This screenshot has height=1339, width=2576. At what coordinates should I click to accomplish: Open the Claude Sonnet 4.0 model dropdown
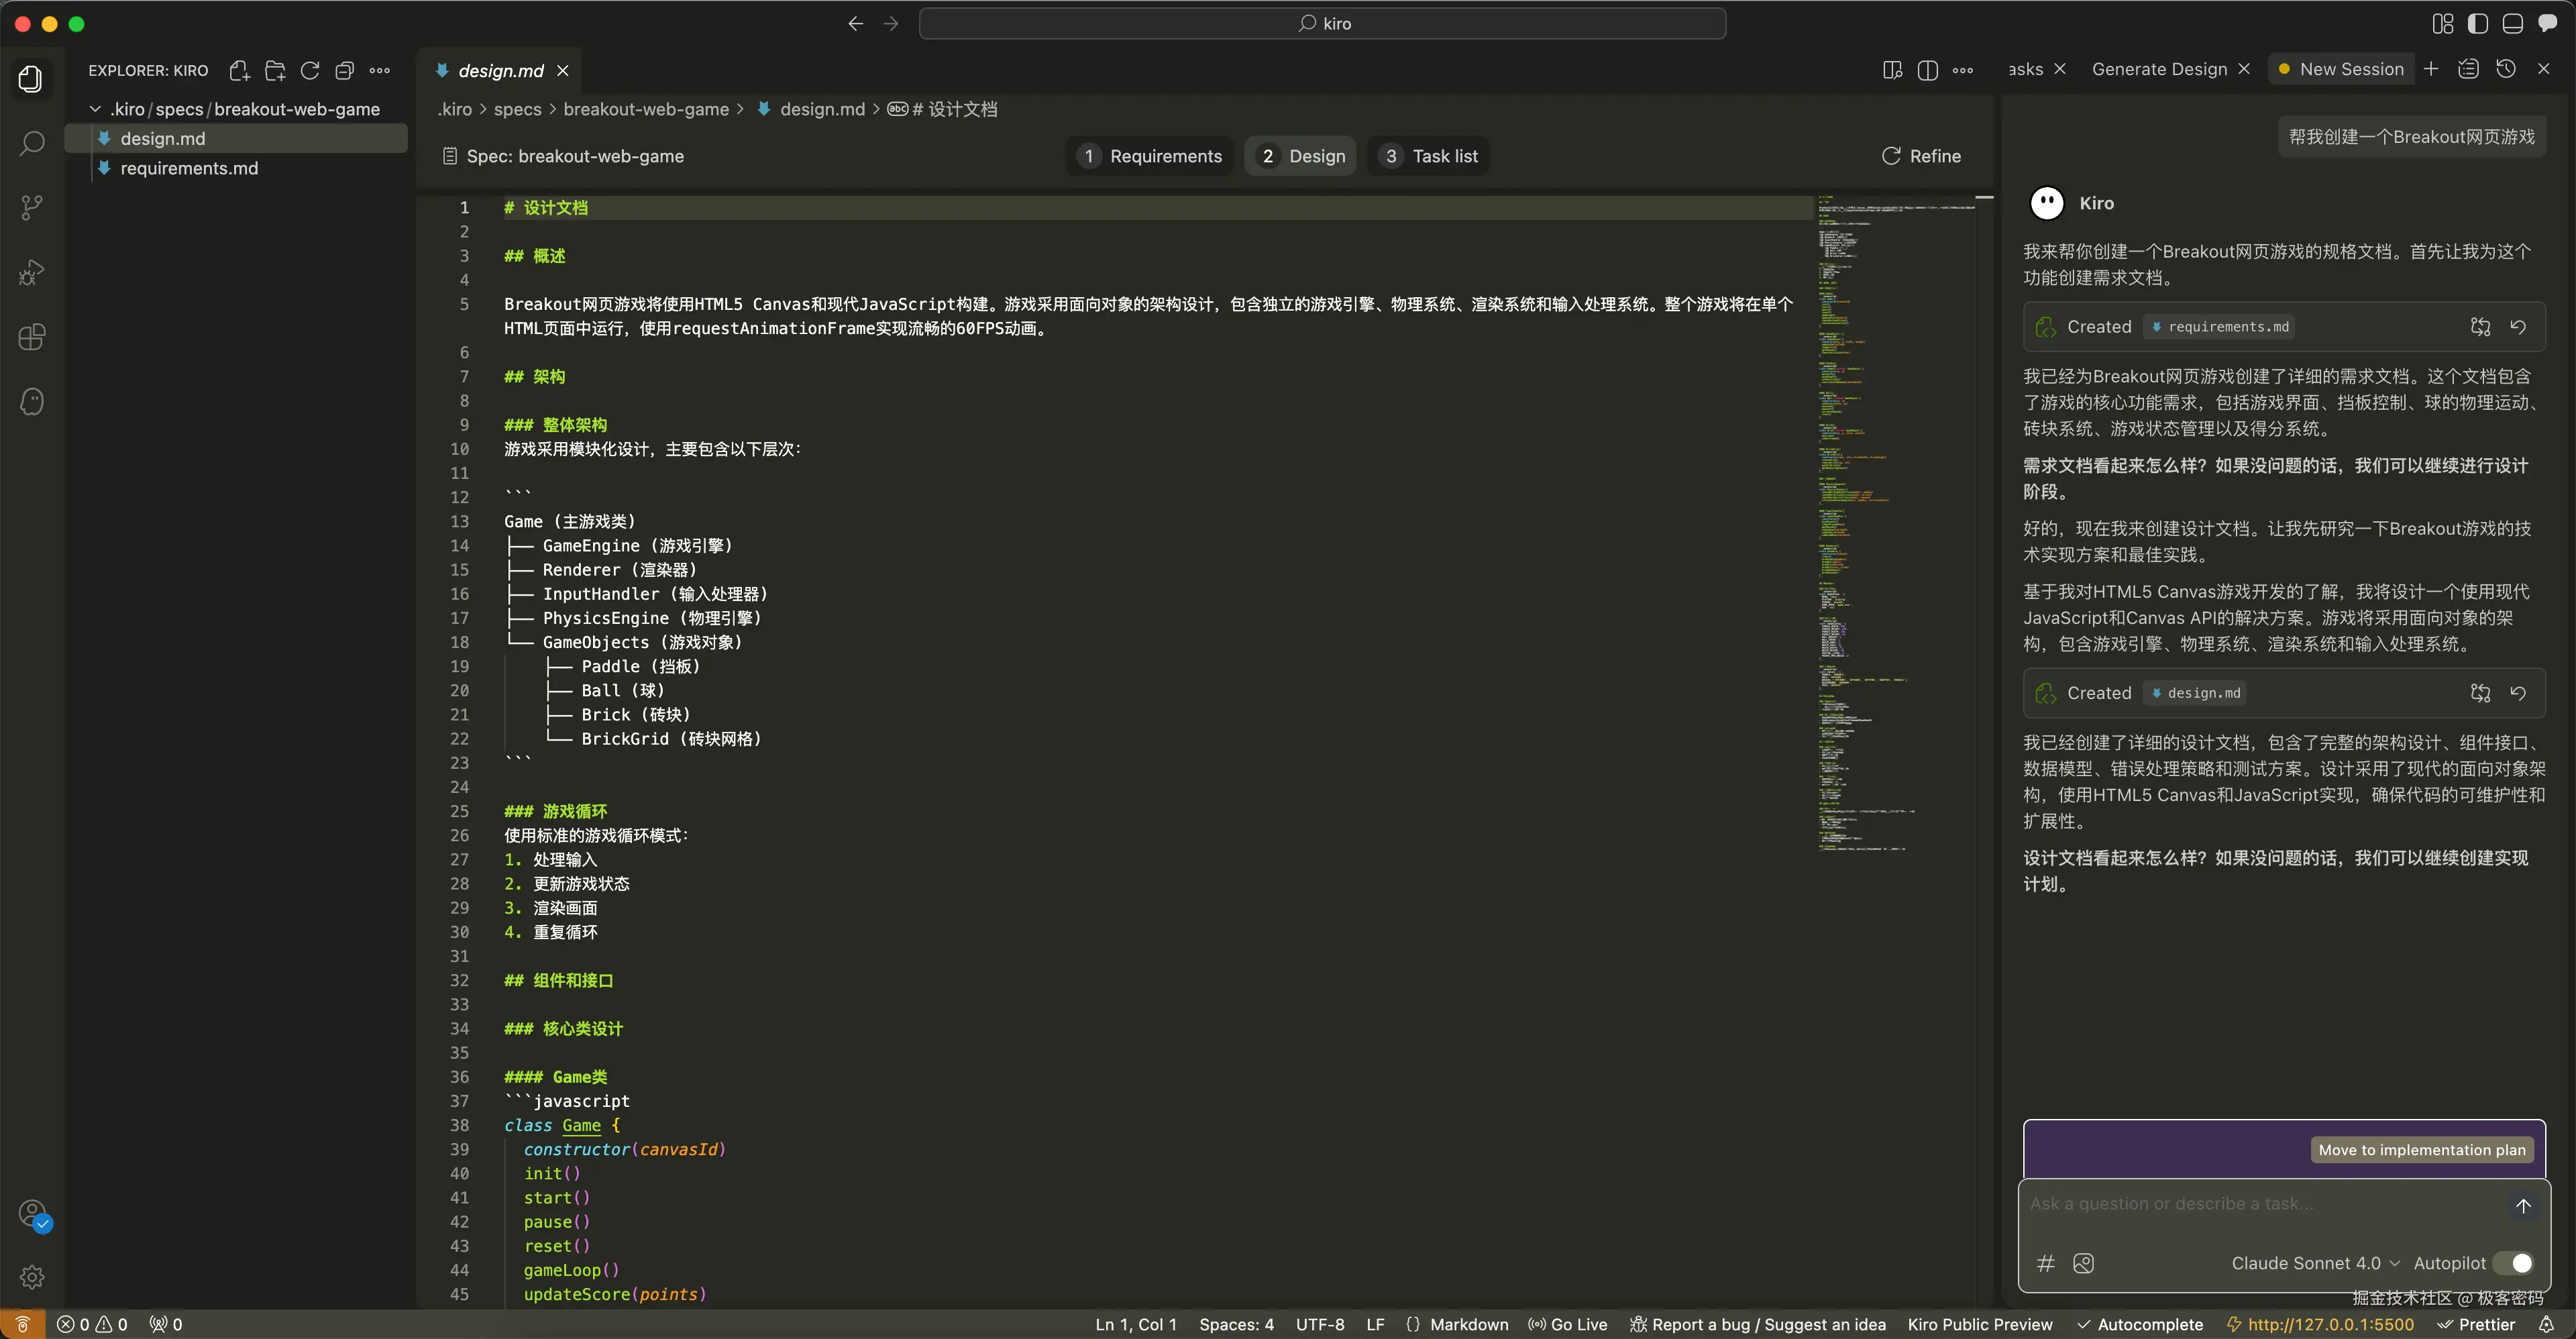tap(2314, 1263)
